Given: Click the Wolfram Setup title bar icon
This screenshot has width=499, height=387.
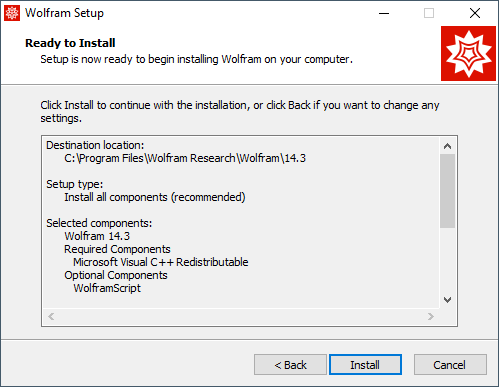Looking at the screenshot, I should (x=12, y=13).
